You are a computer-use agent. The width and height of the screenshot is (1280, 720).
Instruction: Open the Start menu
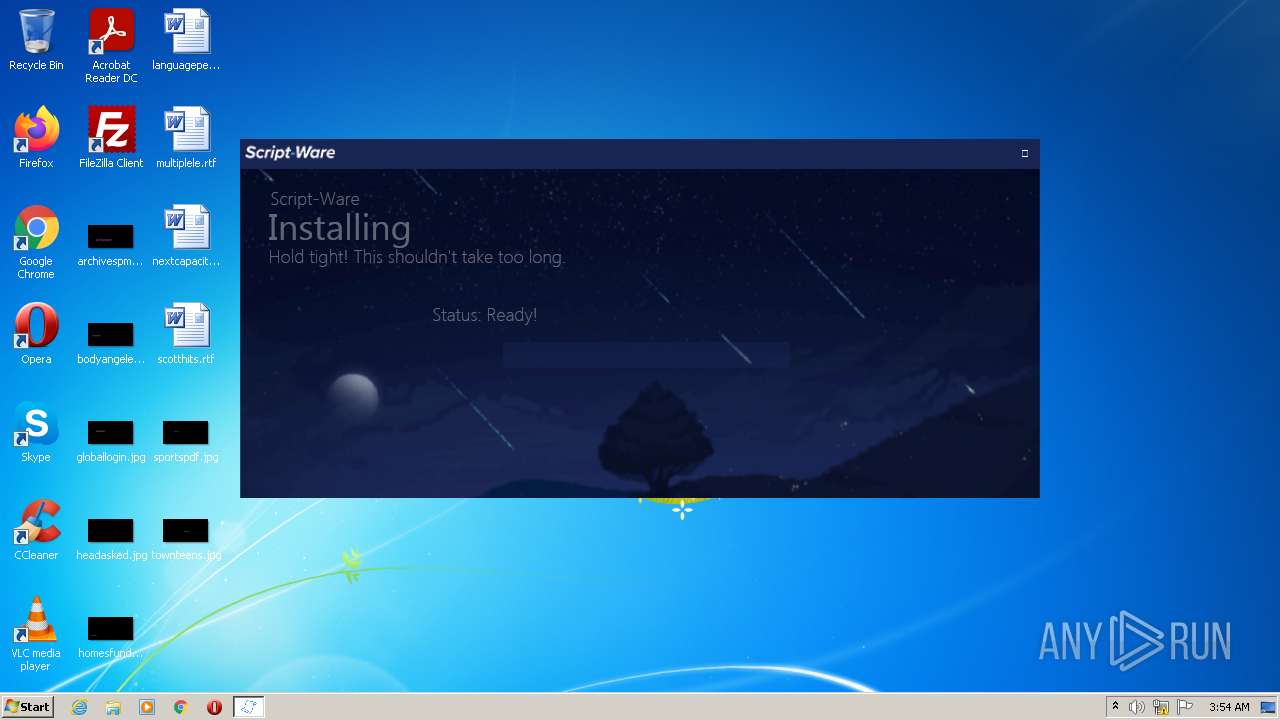(x=27, y=707)
